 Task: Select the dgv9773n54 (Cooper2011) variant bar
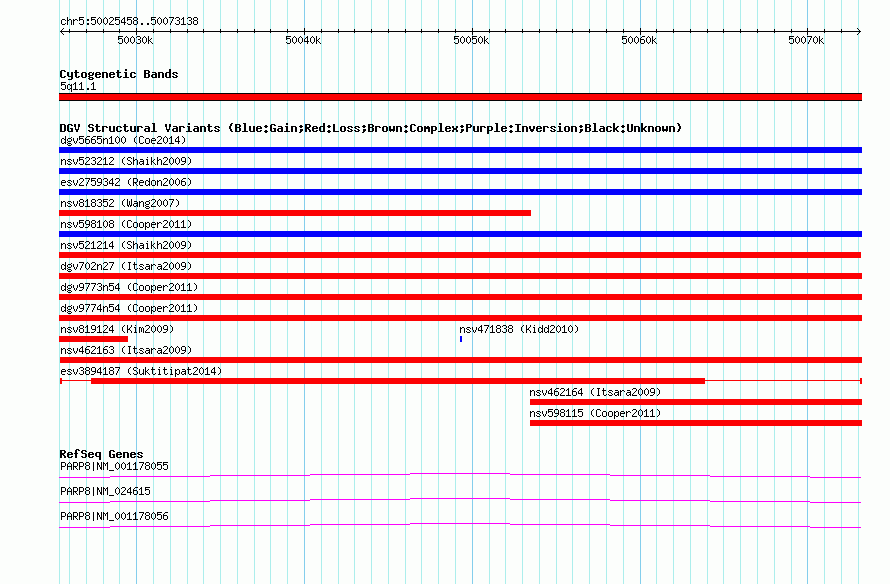click(460, 297)
